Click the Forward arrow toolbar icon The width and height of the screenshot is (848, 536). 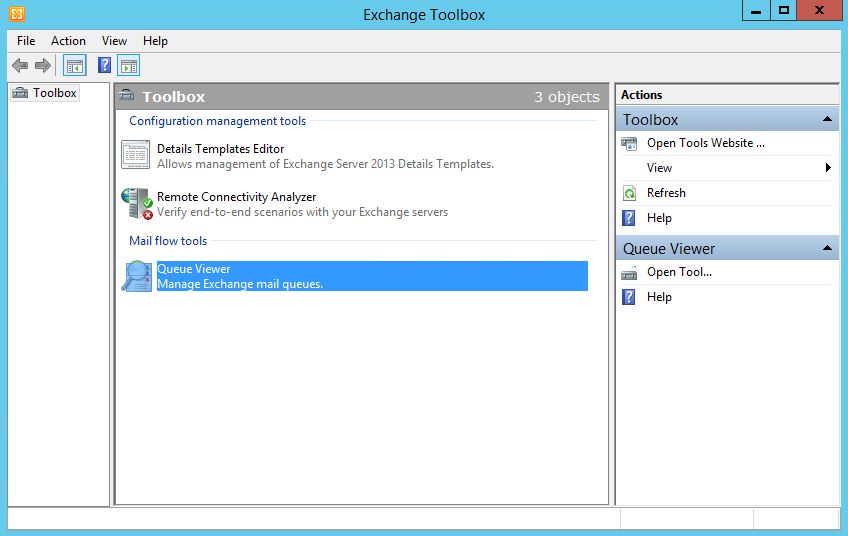(x=43, y=66)
